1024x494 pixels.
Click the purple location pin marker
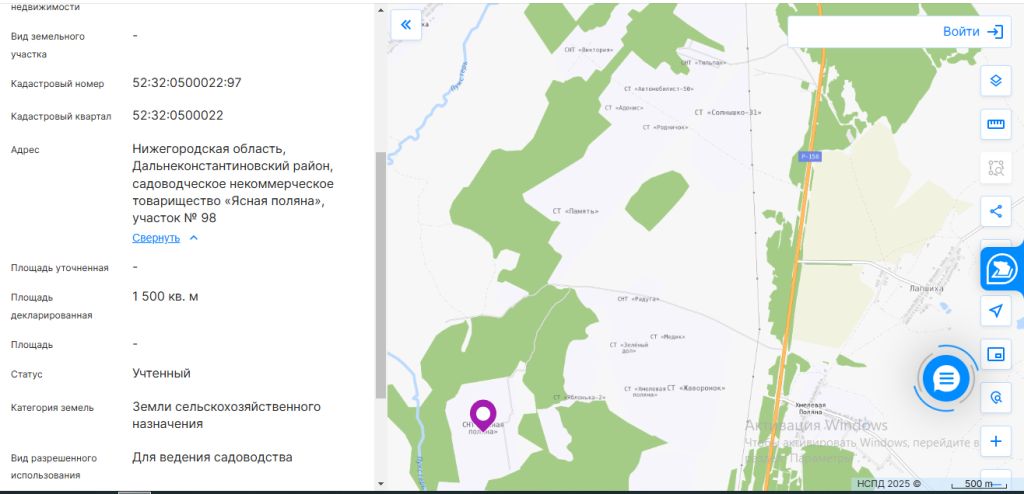(x=483, y=414)
